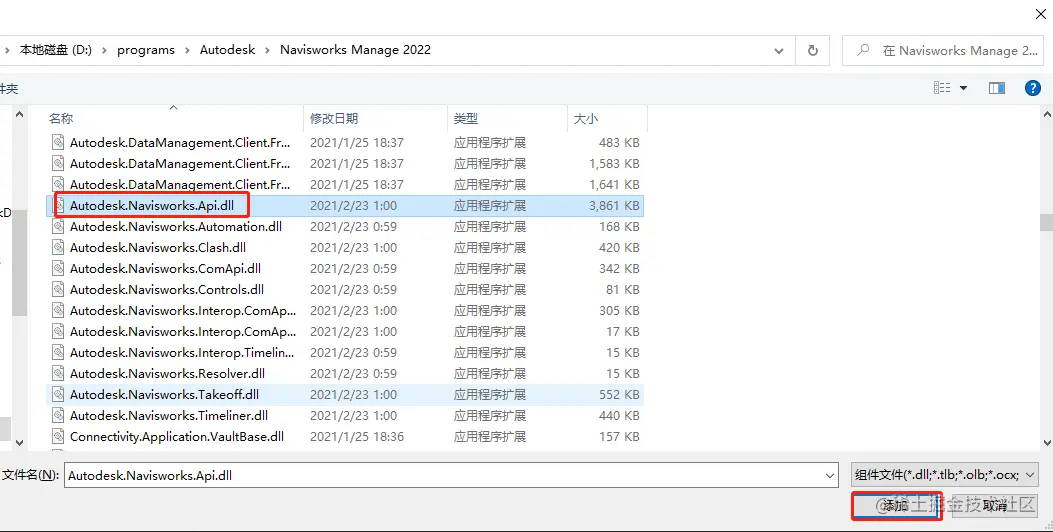Select Autodesk.Navisworks.Resolver.dll file name
Image resolution: width=1053 pixels, height=532 pixels.
tap(167, 373)
